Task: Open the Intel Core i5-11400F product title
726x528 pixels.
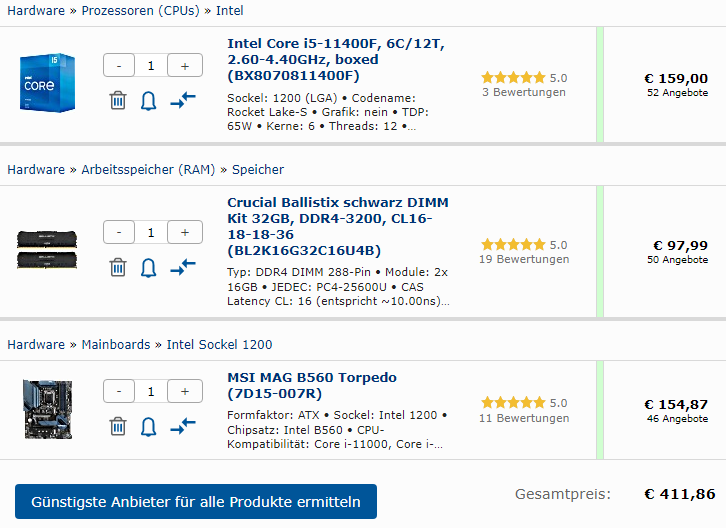Action: coord(336,59)
